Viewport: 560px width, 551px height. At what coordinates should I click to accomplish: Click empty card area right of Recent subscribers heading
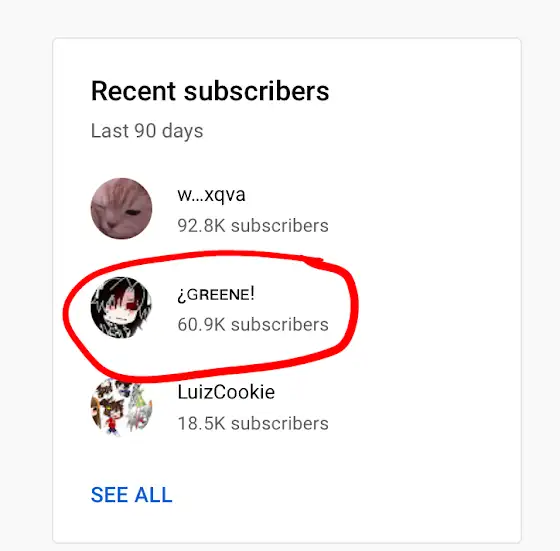[x=423, y=91]
